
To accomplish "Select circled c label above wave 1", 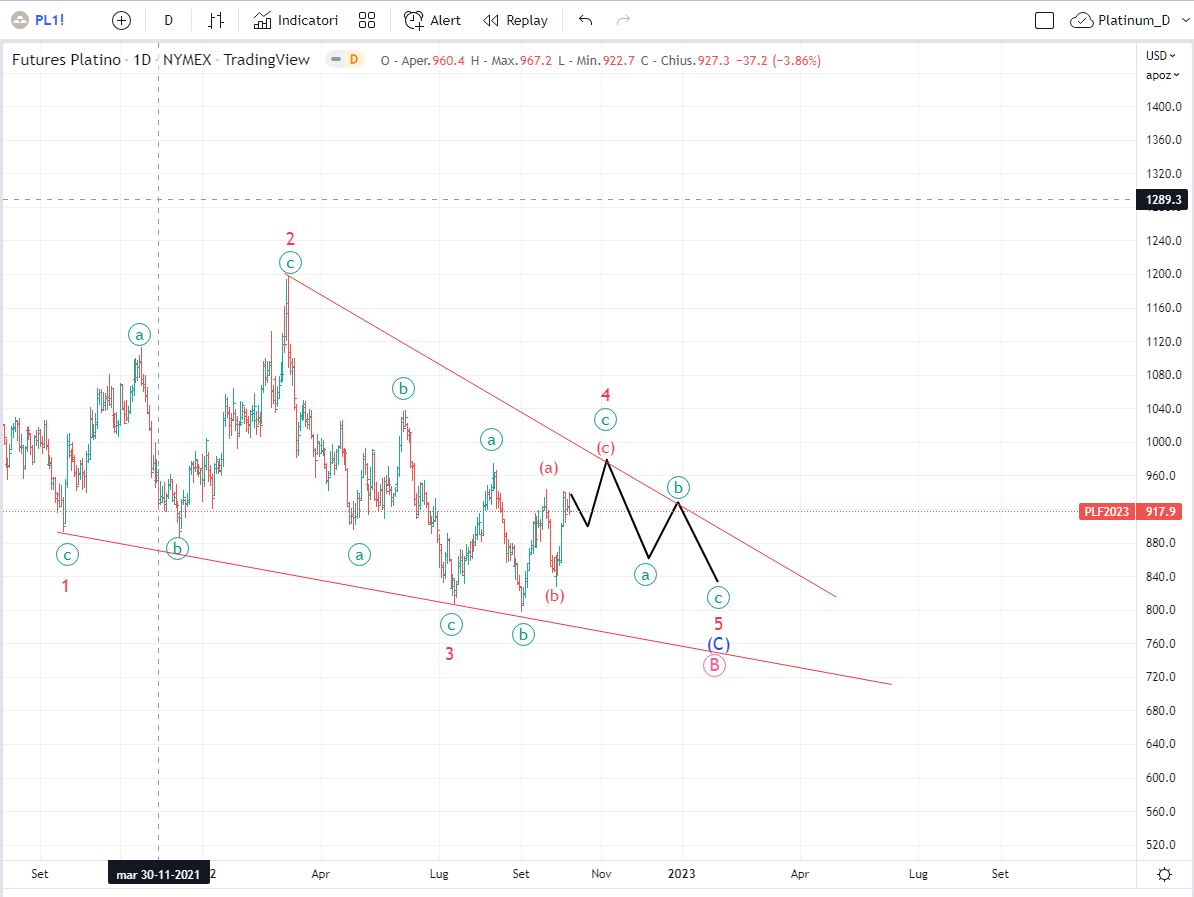I will (67, 555).
